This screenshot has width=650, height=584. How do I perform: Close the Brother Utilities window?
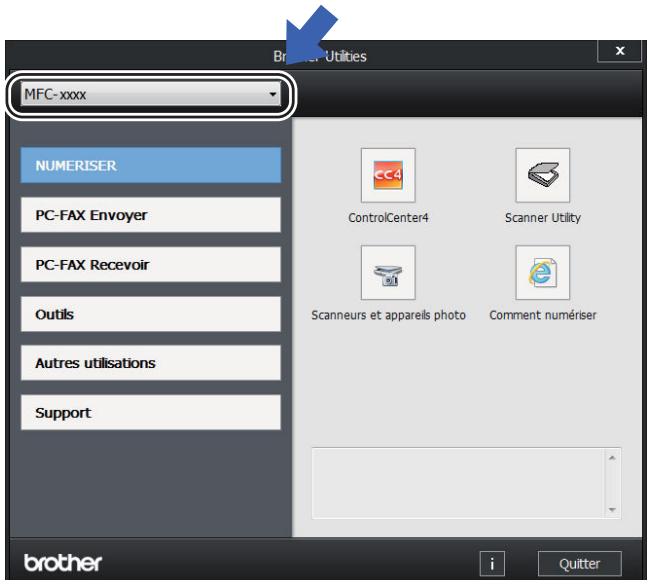pyautogui.click(x=619, y=51)
